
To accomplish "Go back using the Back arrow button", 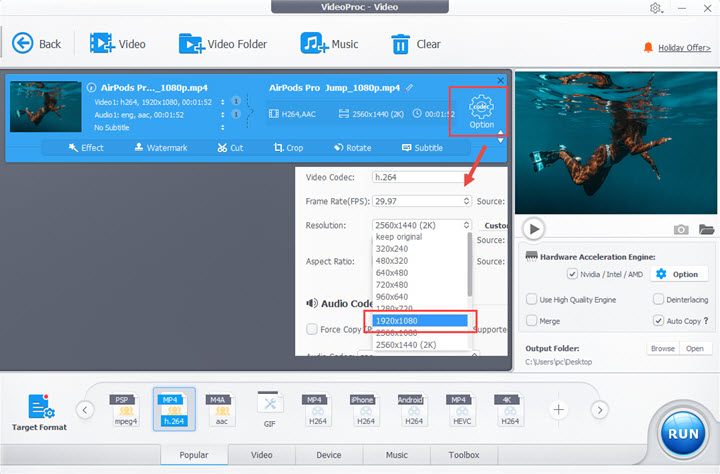I will (36, 44).
